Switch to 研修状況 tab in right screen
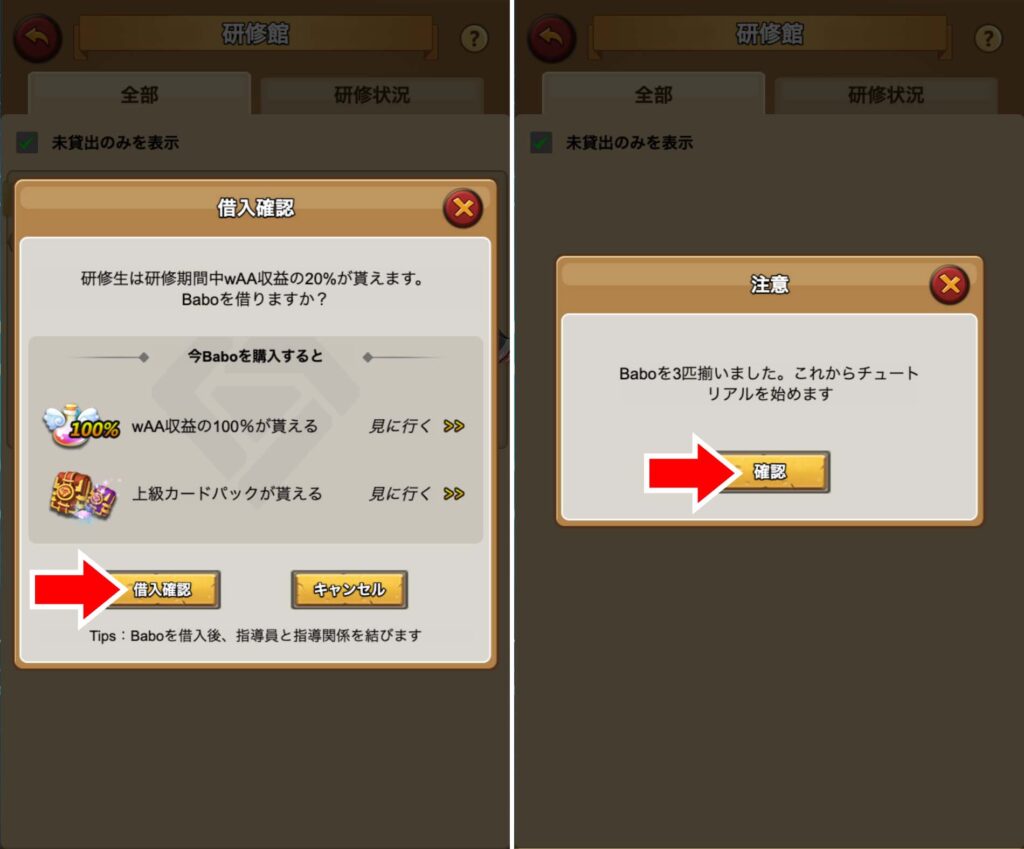This screenshot has width=1024, height=849. click(x=886, y=95)
